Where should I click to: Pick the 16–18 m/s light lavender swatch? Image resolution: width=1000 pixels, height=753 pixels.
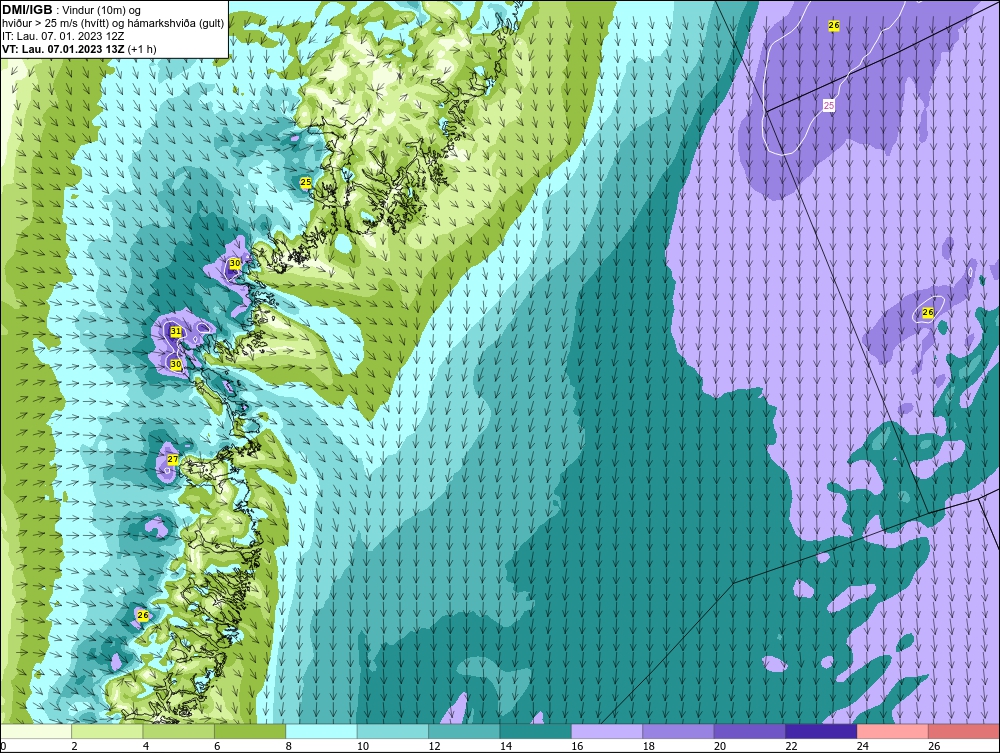tap(607, 731)
